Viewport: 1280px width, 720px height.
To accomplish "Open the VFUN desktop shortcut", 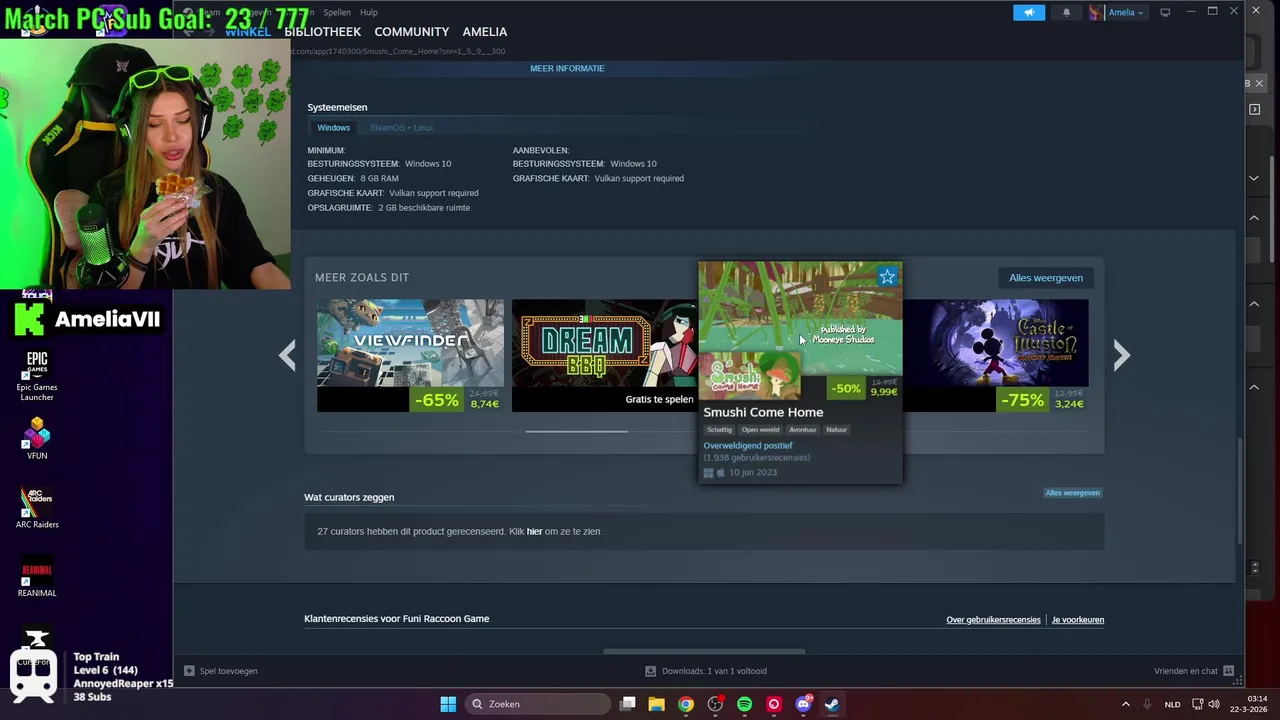I will (37, 438).
